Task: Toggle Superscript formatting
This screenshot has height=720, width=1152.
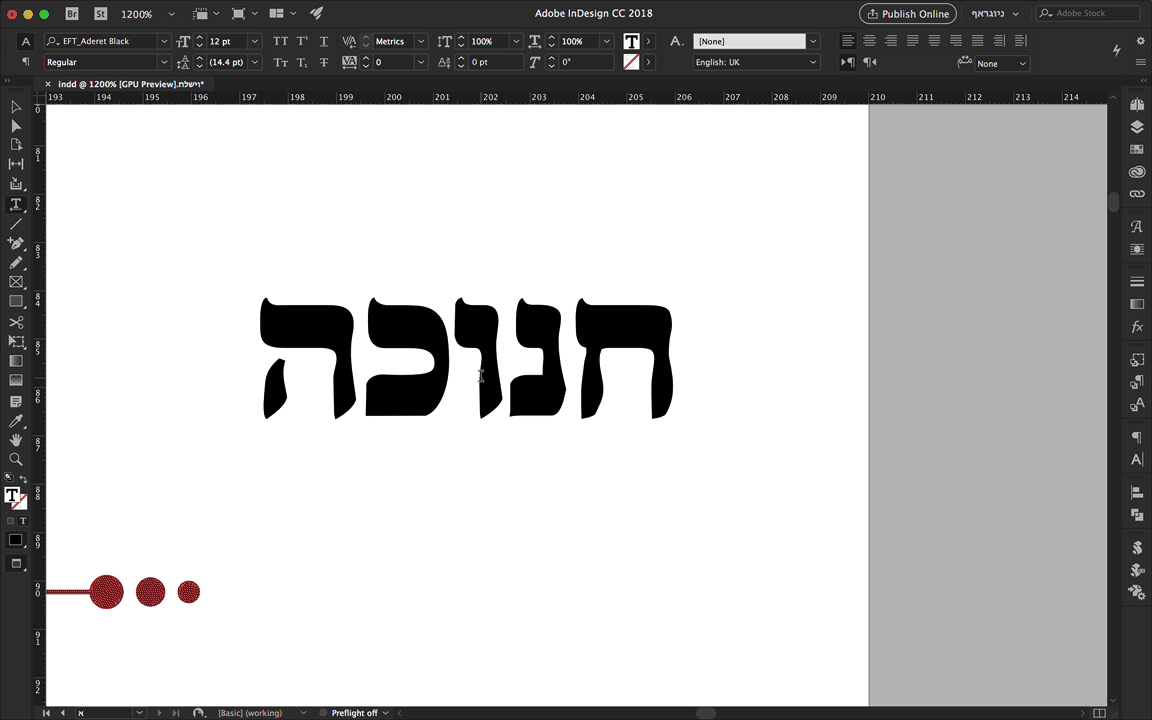Action: click(302, 41)
